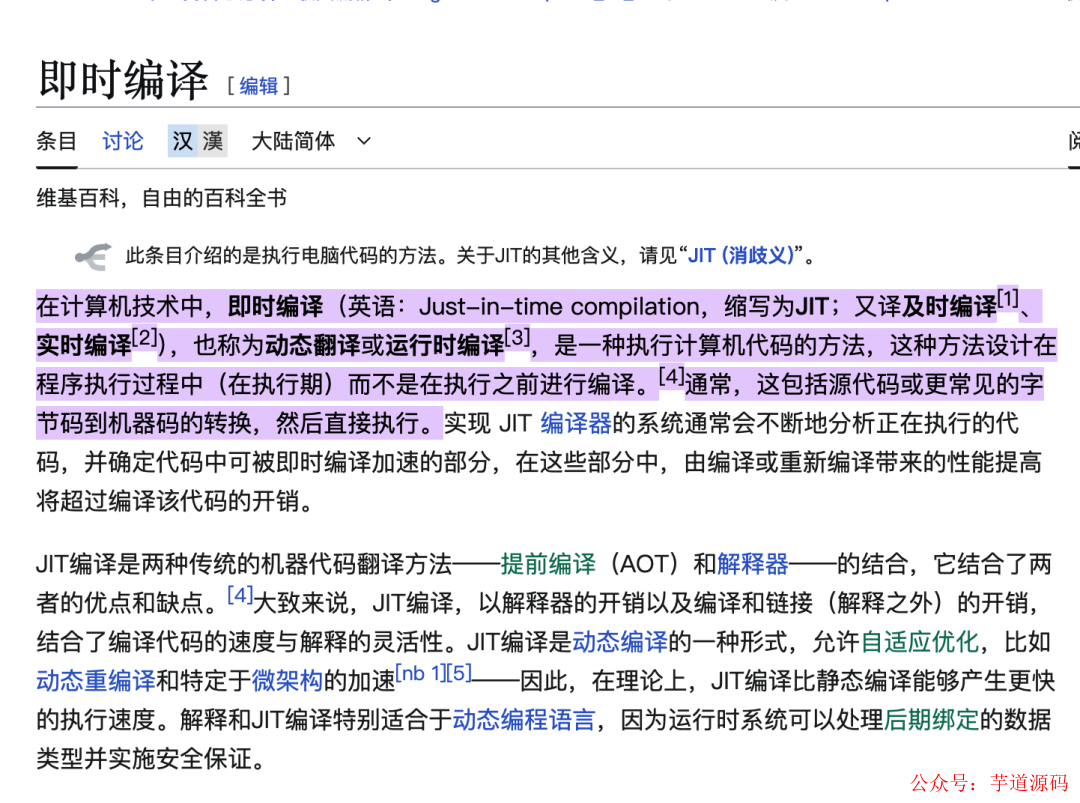Image resolution: width=1080 pixels, height=803 pixels.
Task: Jump to footnote [1] after 及时编译
Action: pos(1007,298)
